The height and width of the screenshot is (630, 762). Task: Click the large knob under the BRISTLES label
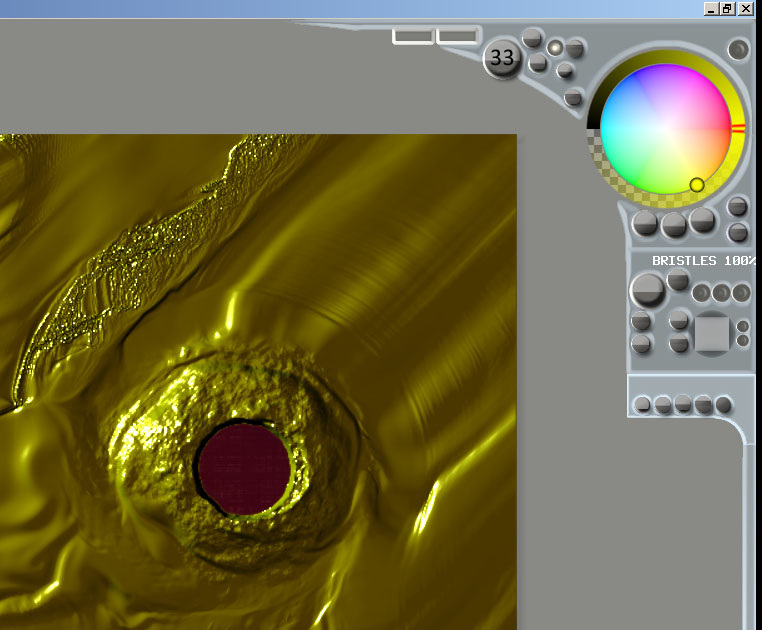coord(648,291)
